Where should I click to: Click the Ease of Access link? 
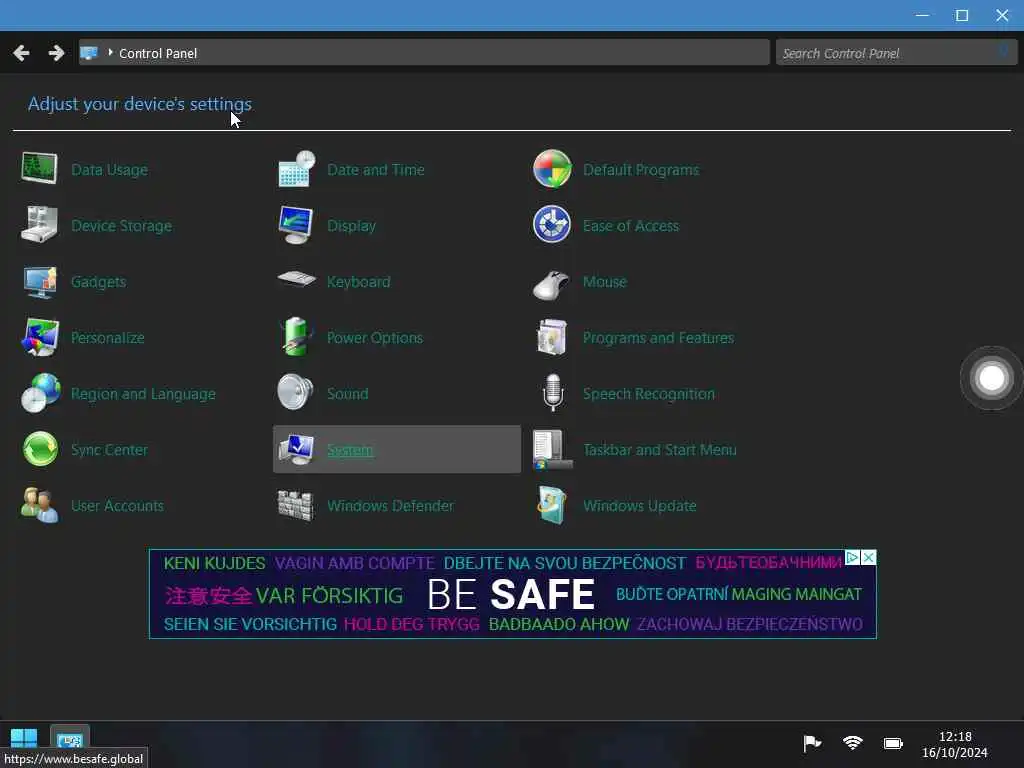(631, 226)
